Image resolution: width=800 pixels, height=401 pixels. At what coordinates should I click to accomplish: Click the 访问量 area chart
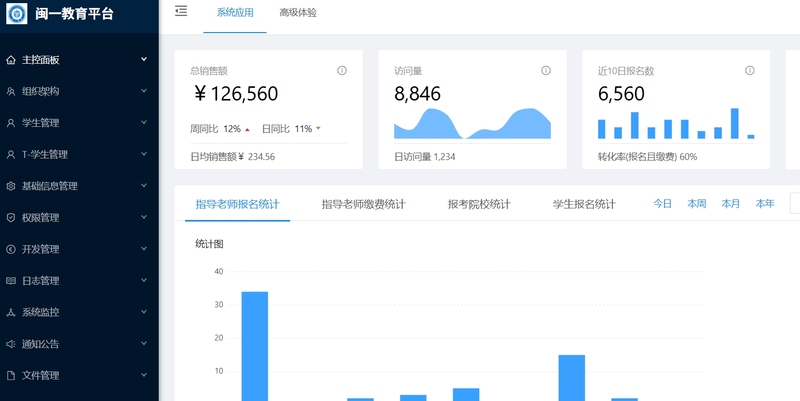click(x=472, y=123)
